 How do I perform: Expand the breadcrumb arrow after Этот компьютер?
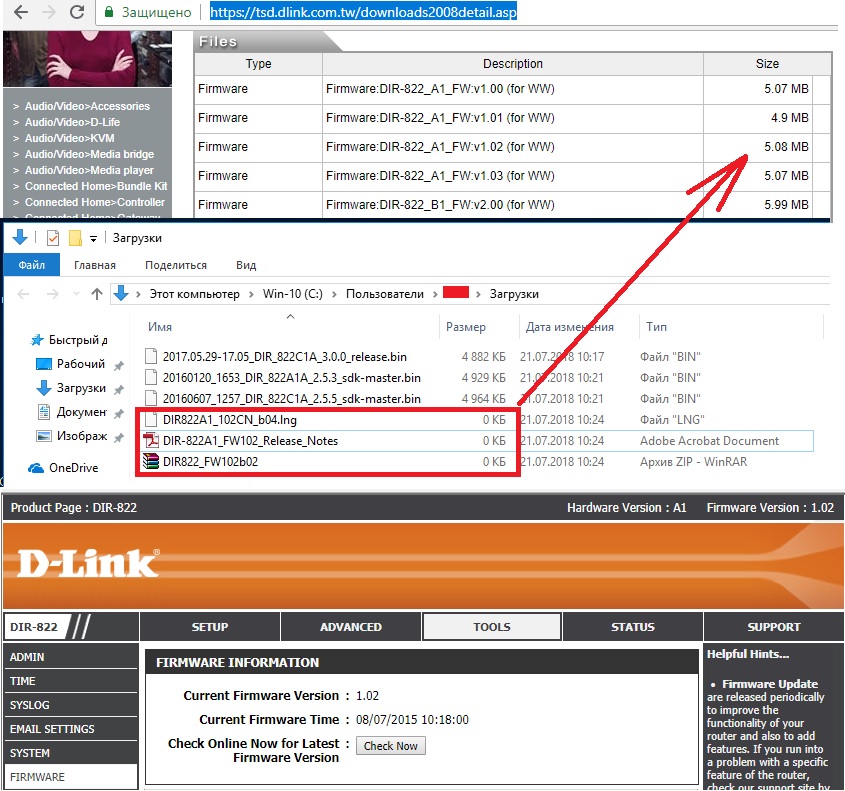[x=250, y=294]
